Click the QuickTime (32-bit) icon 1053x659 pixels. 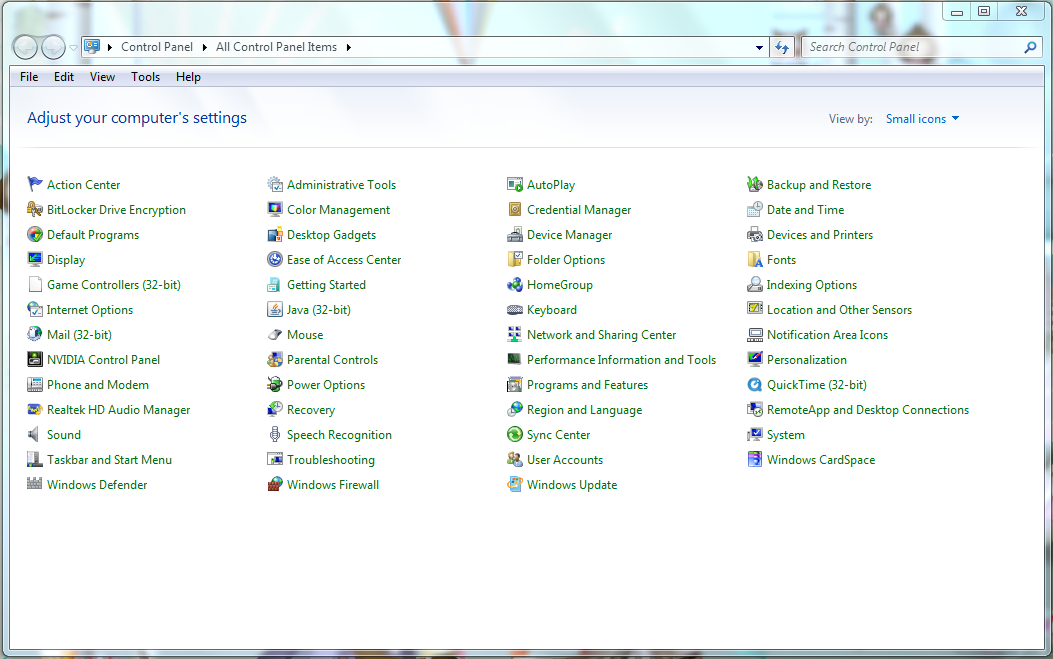pos(755,384)
